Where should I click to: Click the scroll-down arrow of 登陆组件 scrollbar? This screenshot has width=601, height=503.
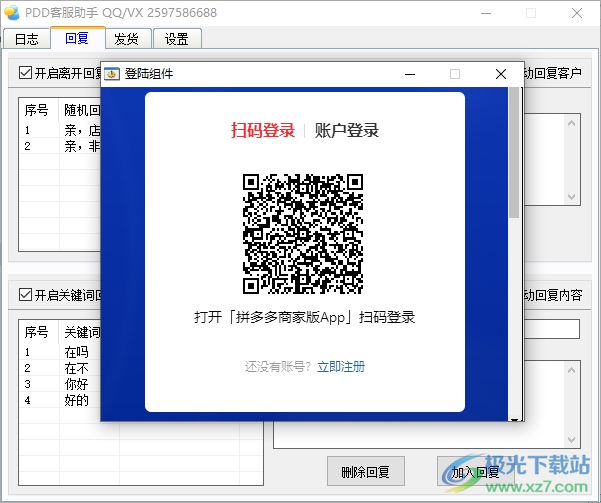[x=514, y=418]
